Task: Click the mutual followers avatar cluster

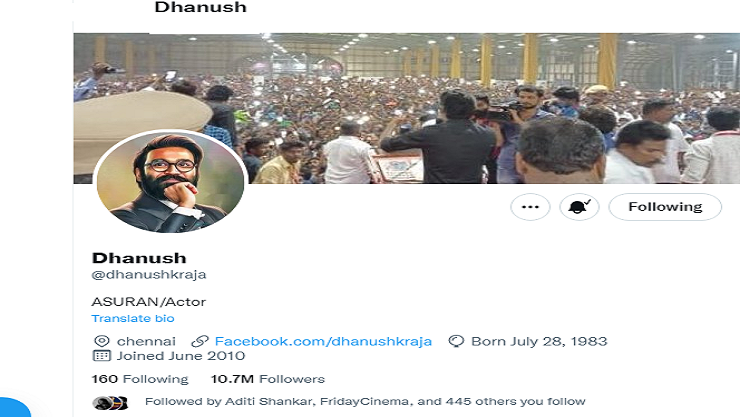Action: (110, 403)
